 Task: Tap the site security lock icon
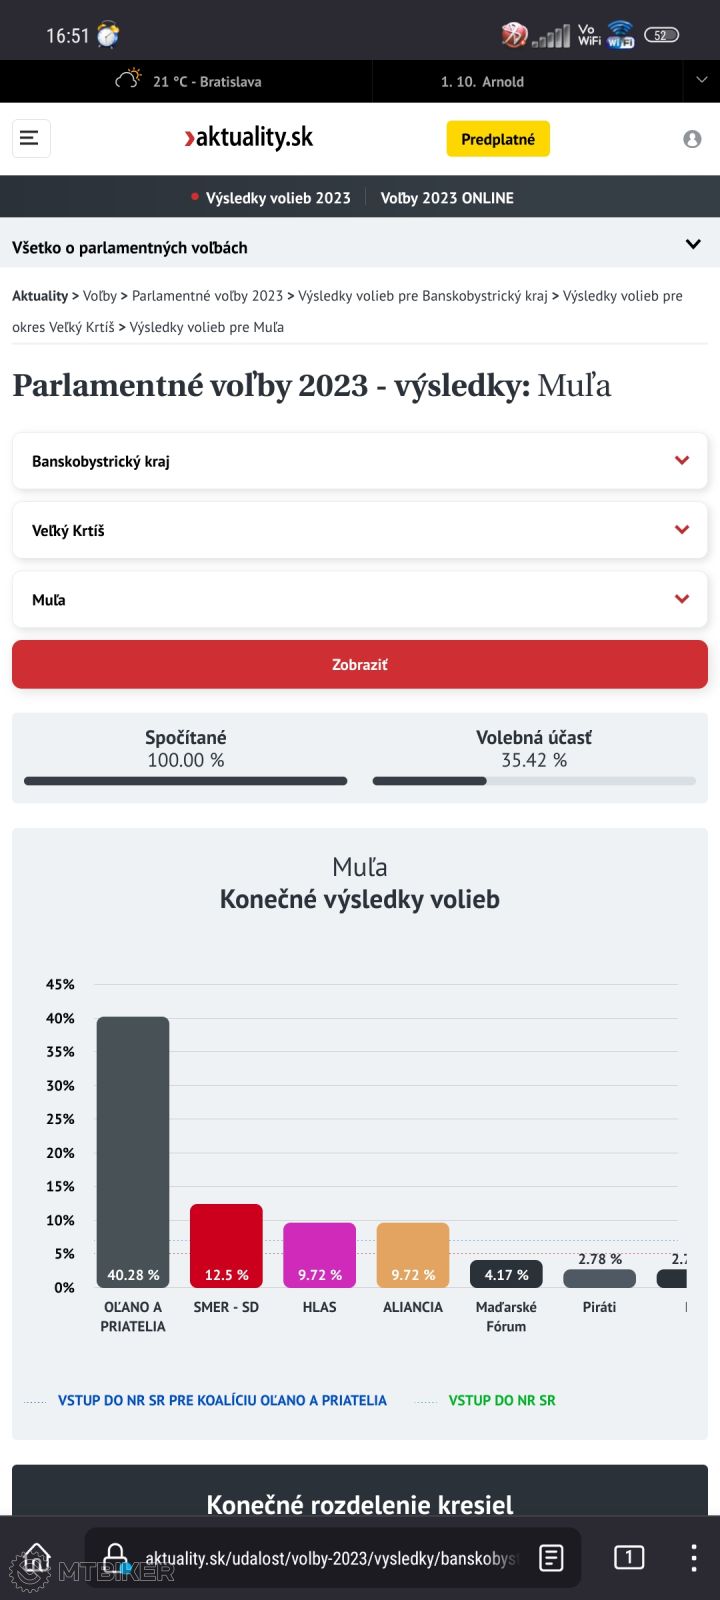point(116,1557)
